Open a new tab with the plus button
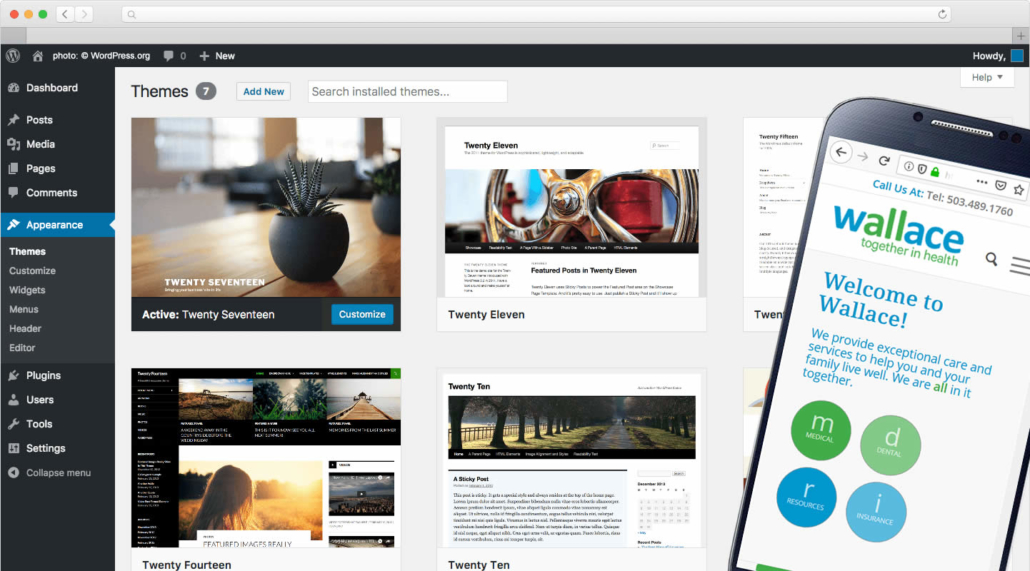 (x=1020, y=35)
